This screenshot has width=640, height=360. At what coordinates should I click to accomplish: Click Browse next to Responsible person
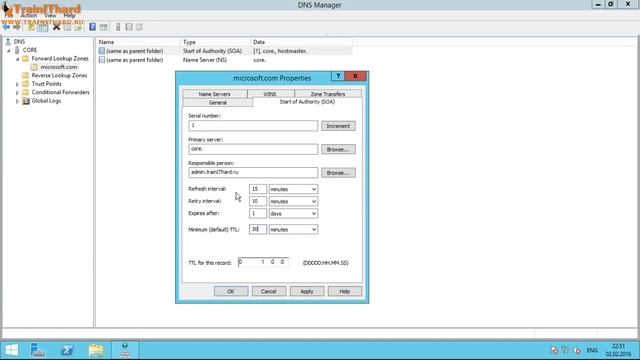pyautogui.click(x=338, y=173)
